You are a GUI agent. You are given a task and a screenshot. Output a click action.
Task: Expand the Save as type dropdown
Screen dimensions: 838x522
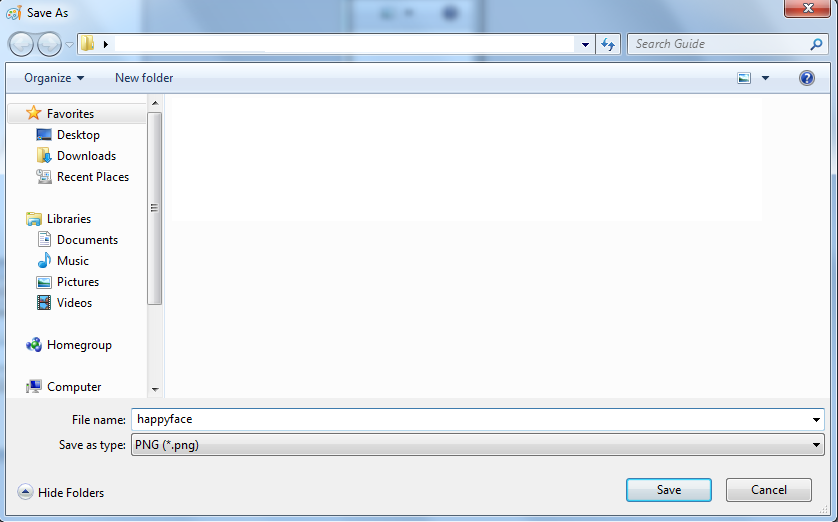[x=477, y=445]
